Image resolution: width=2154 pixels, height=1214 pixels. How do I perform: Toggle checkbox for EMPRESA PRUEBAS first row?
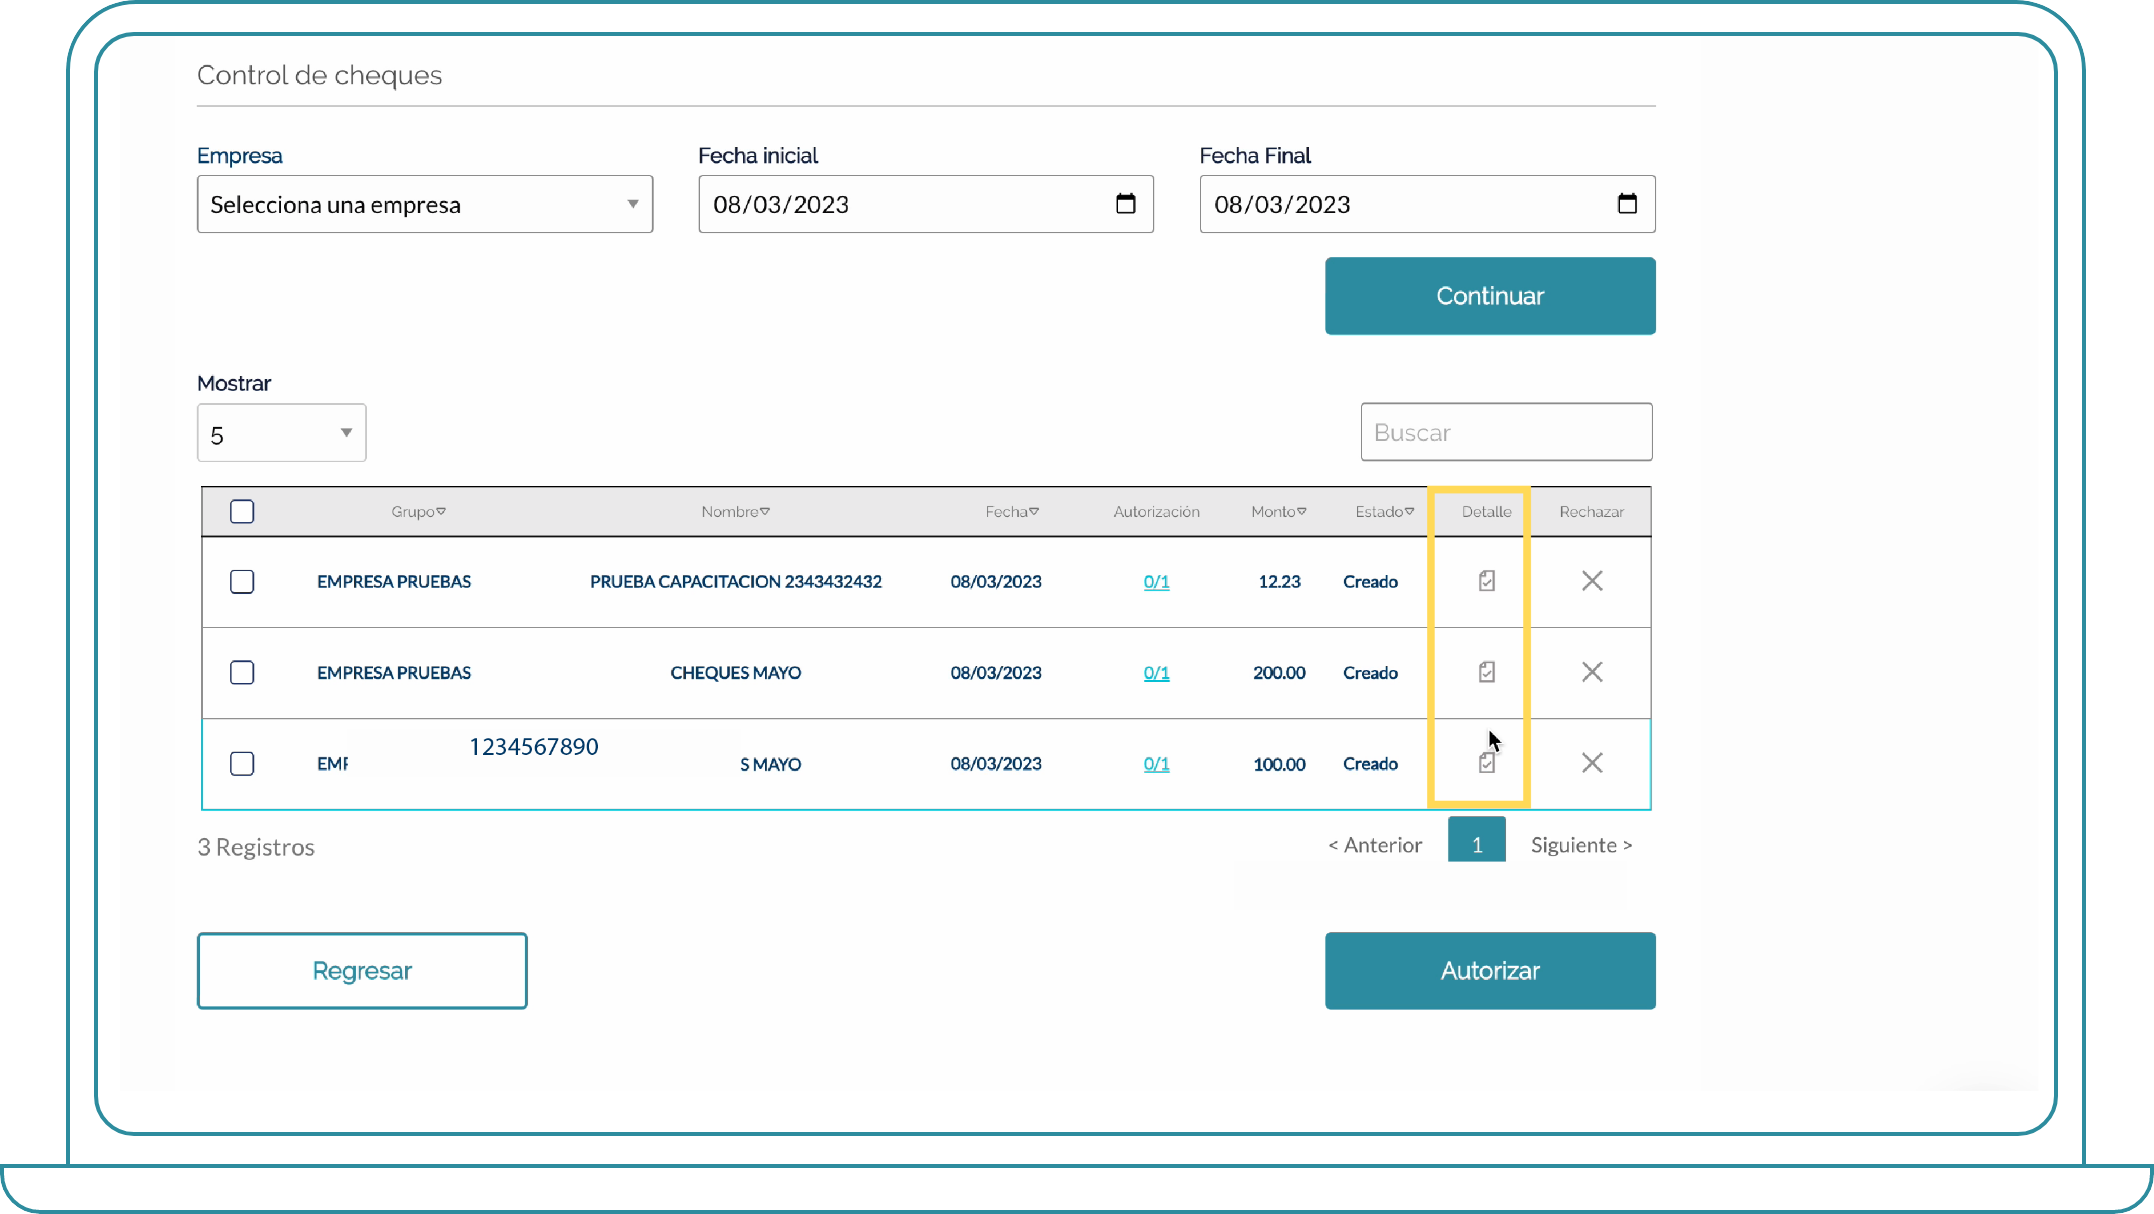coord(241,580)
